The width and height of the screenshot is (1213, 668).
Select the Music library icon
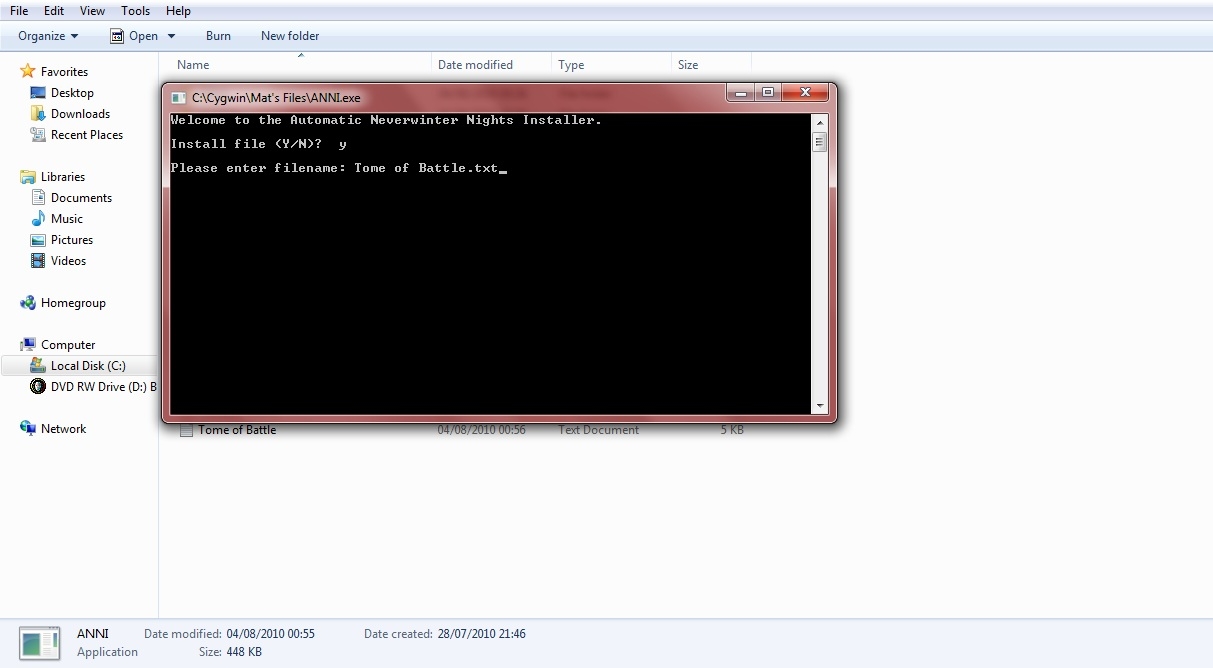[38, 219]
